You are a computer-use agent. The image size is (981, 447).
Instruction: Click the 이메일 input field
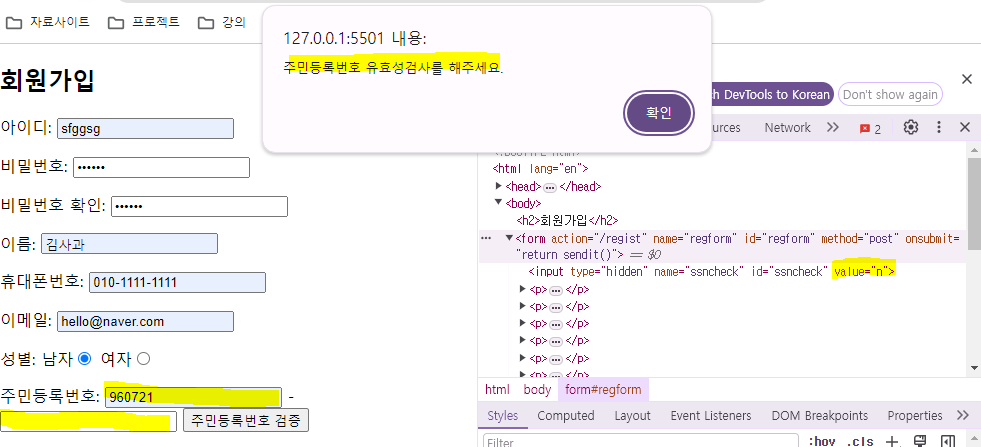[145, 321]
